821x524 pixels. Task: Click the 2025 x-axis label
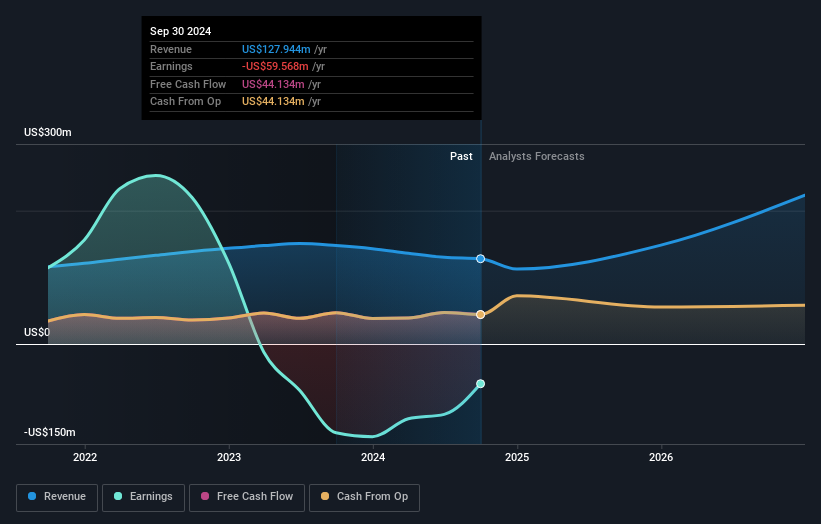517,458
